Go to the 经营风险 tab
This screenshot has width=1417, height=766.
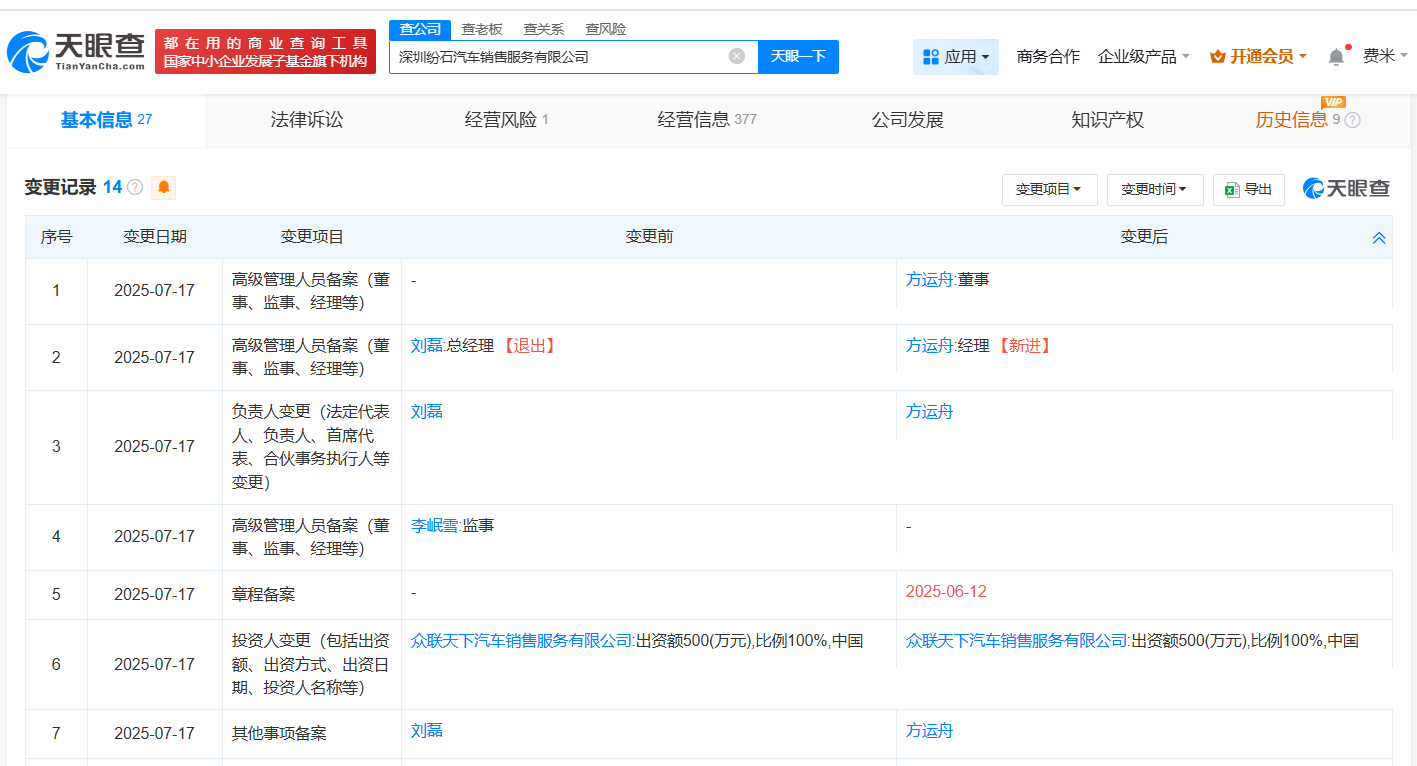pos(507,120)
